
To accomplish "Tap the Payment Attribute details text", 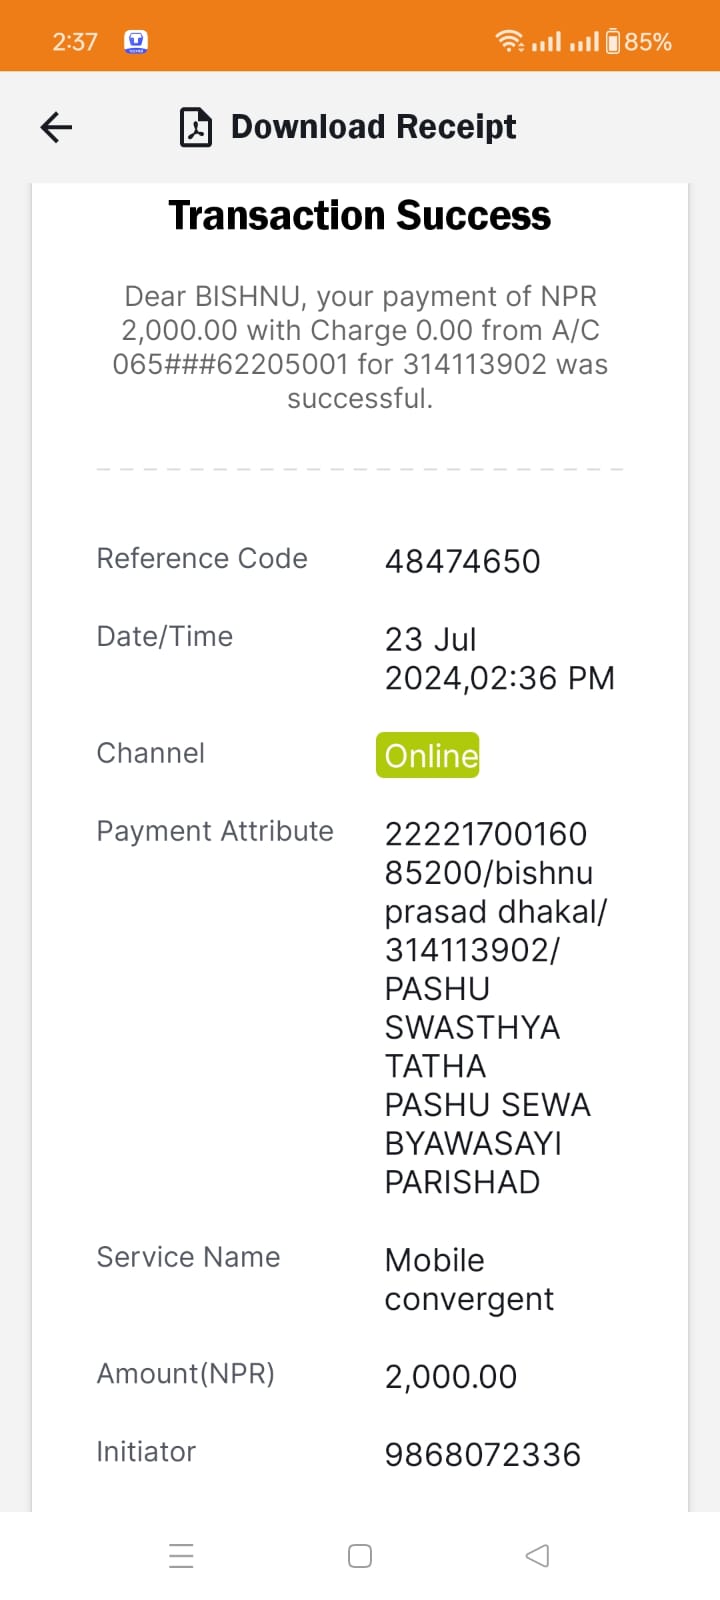I will click(x=497, y=1008).
